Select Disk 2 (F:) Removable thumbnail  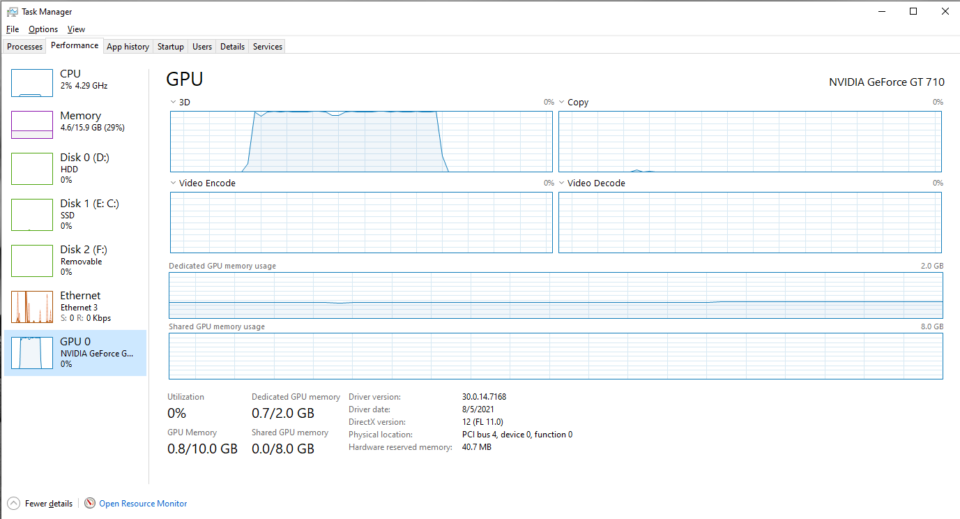(31, 260)
